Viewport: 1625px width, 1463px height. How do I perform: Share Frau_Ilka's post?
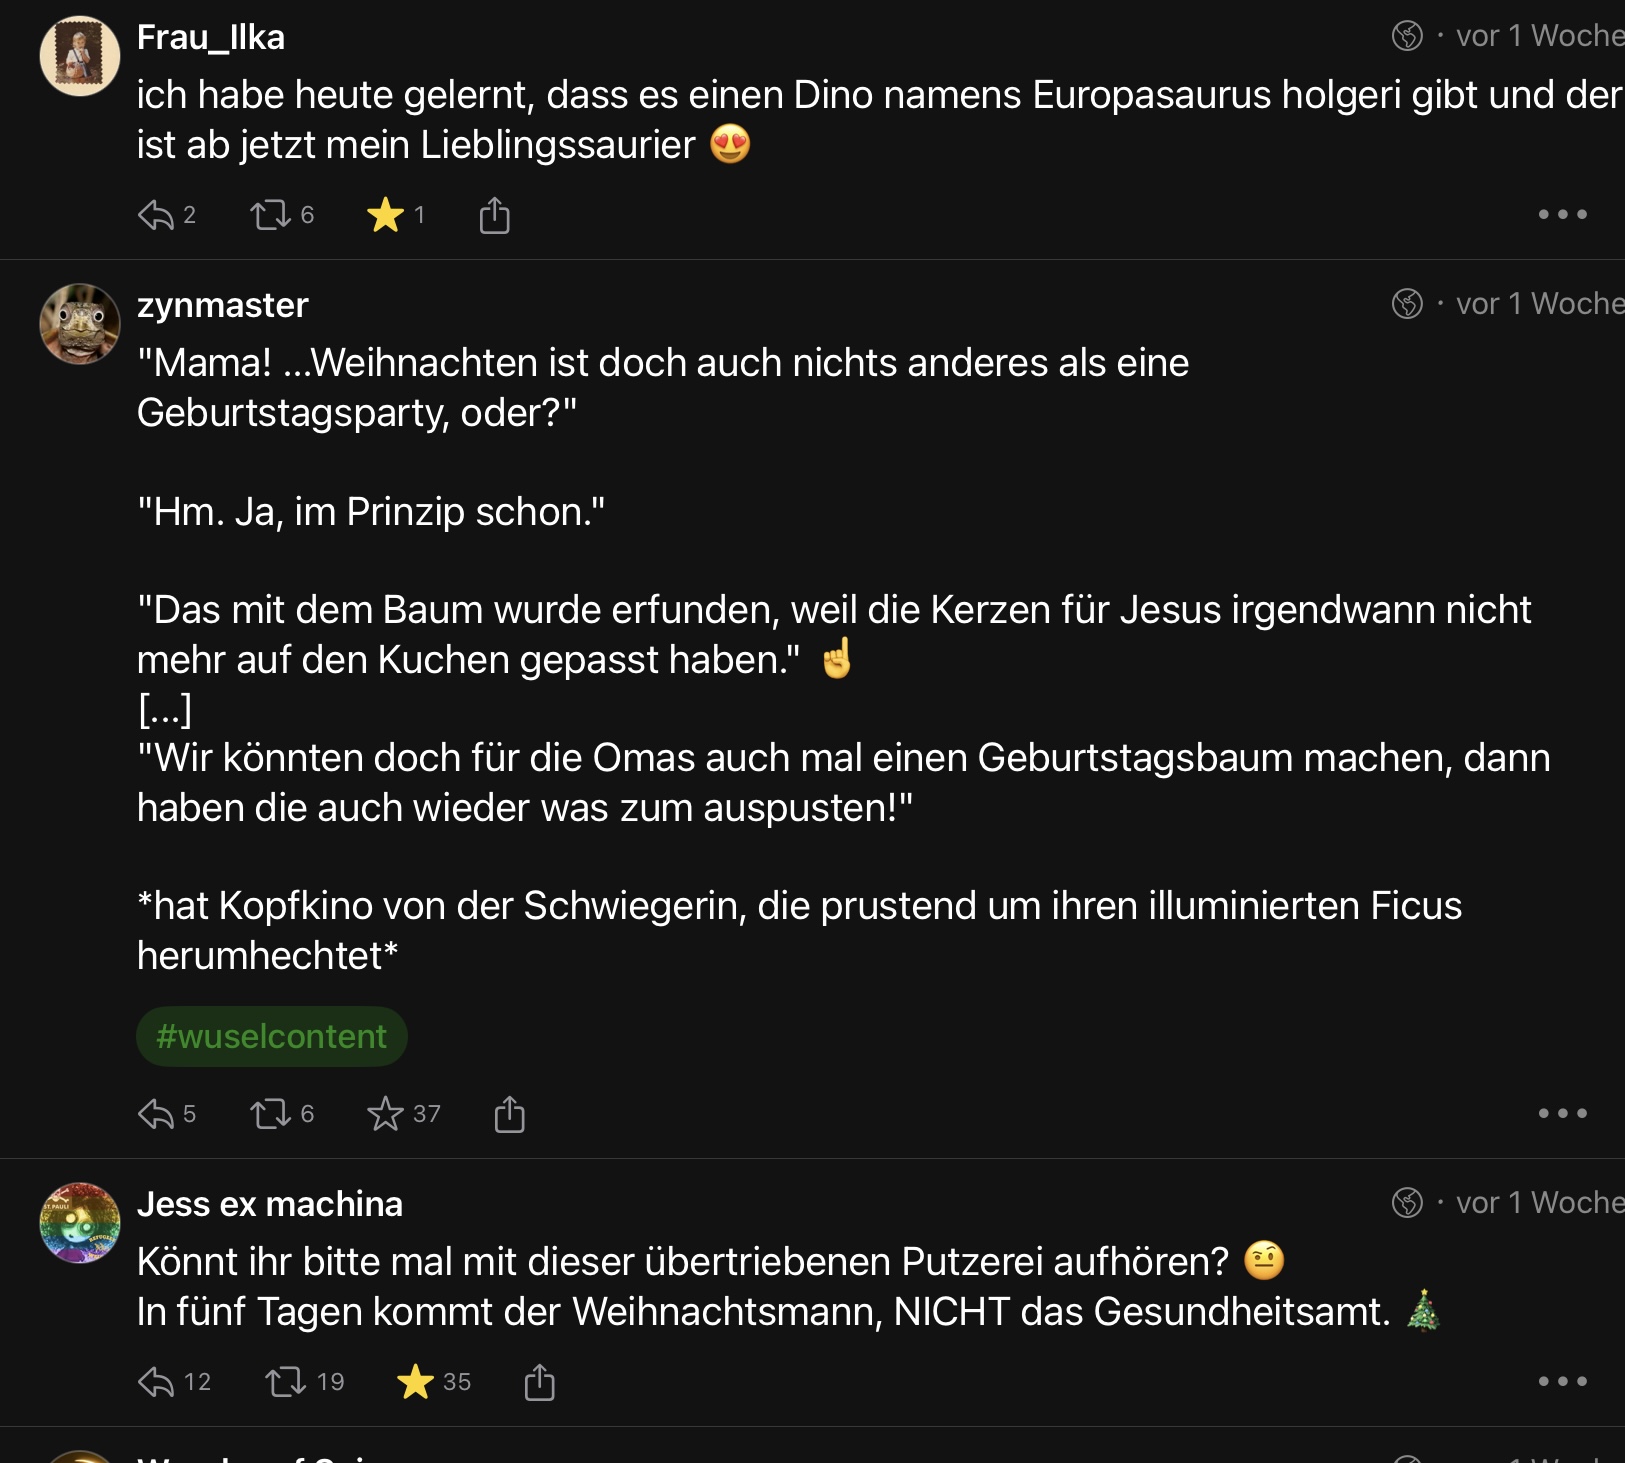[494, 215]
